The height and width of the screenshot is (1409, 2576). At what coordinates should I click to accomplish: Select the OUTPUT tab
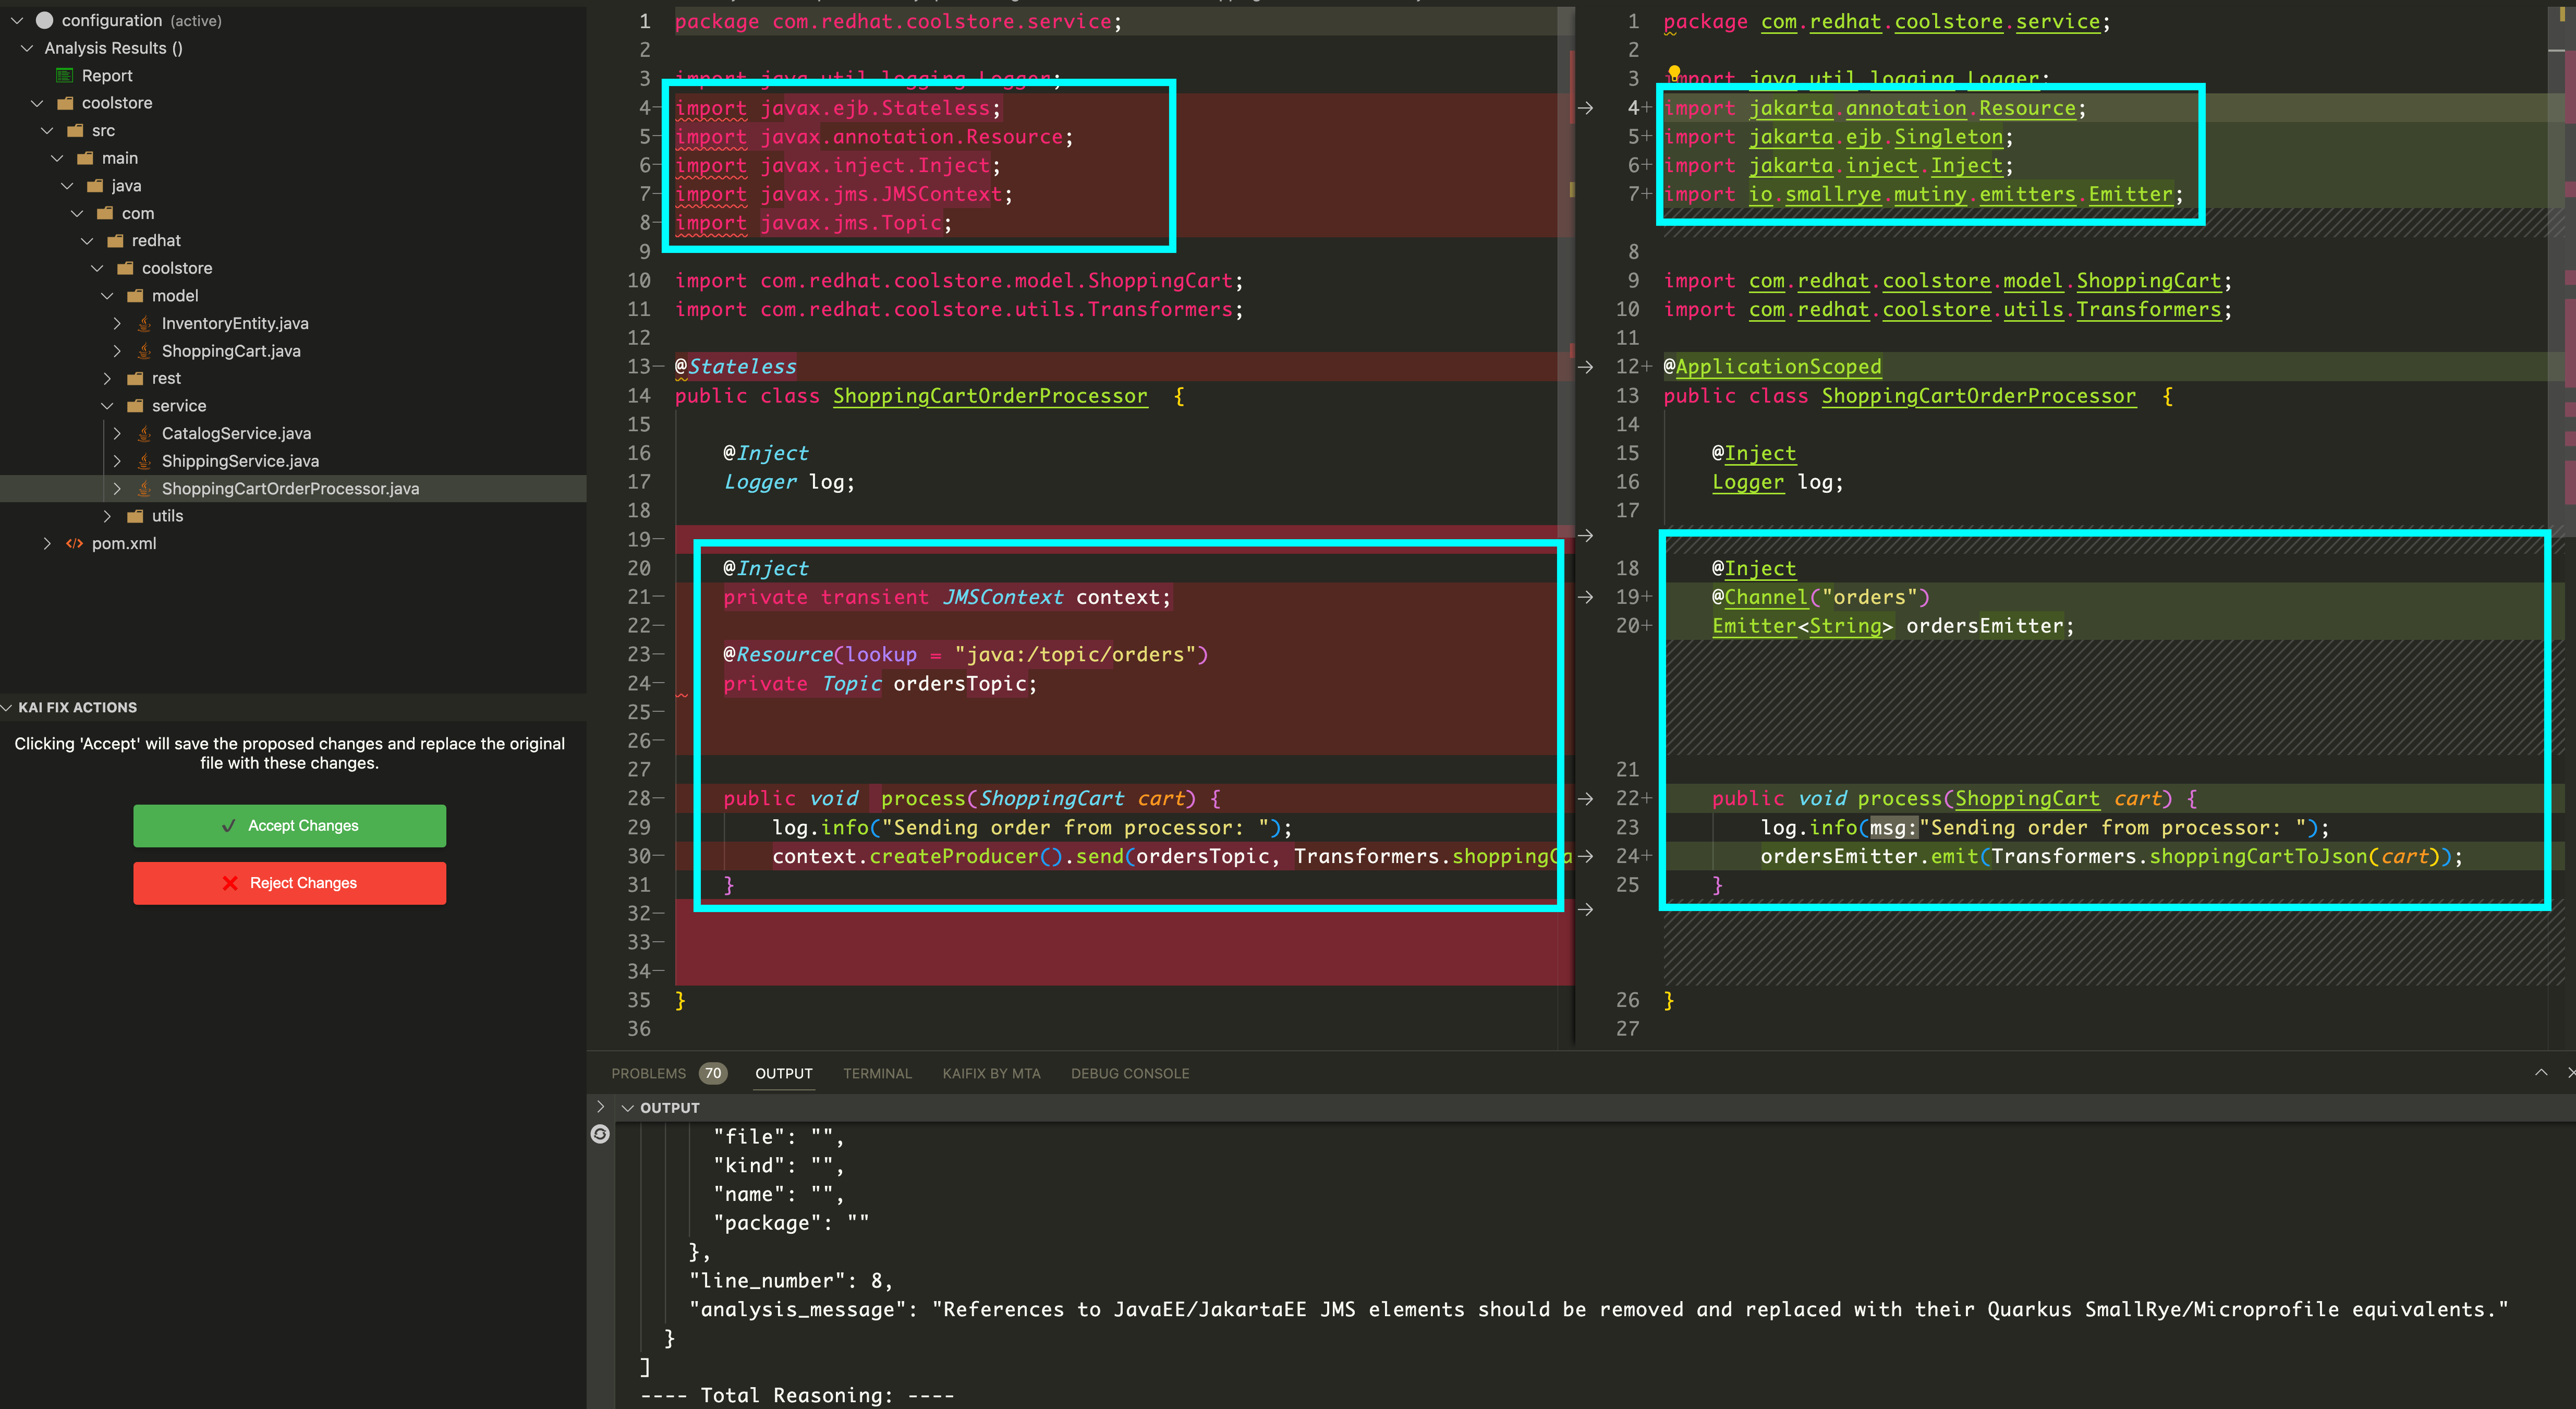pos(784,1073)
